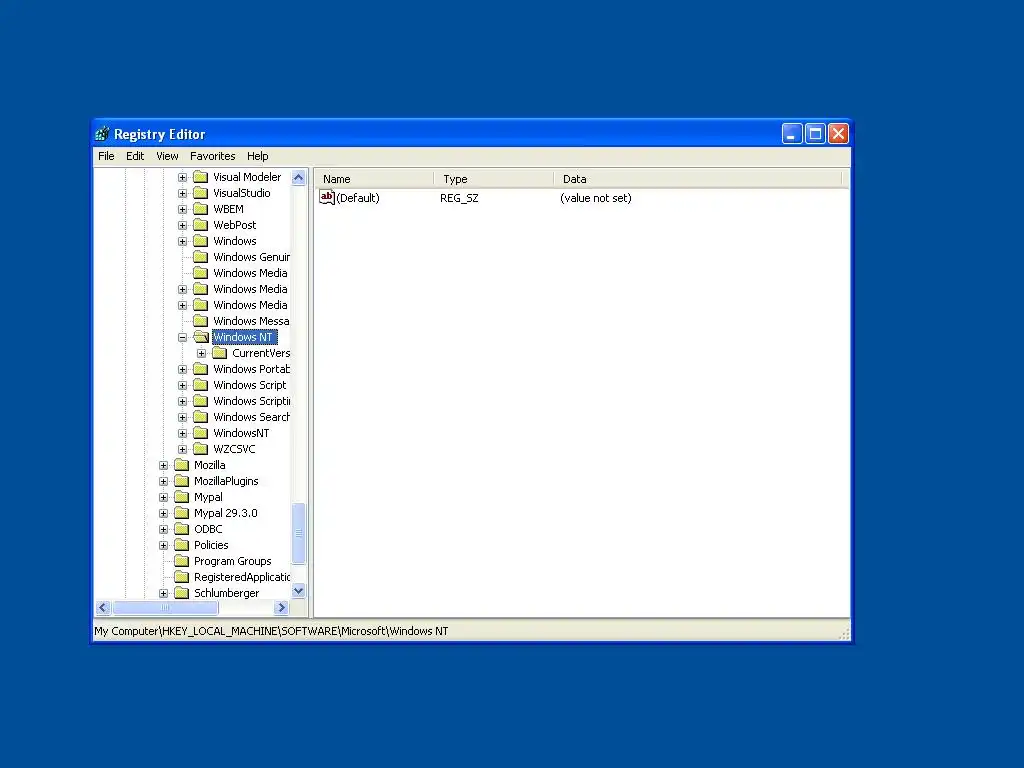The height and width of the screenshot is (768, 1024).
Task: Open the File menu
Action: (x=106, y=156)
